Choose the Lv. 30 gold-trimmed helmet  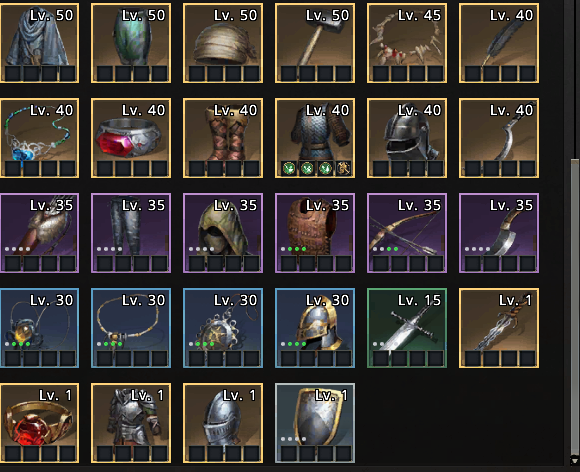point(315,328)
